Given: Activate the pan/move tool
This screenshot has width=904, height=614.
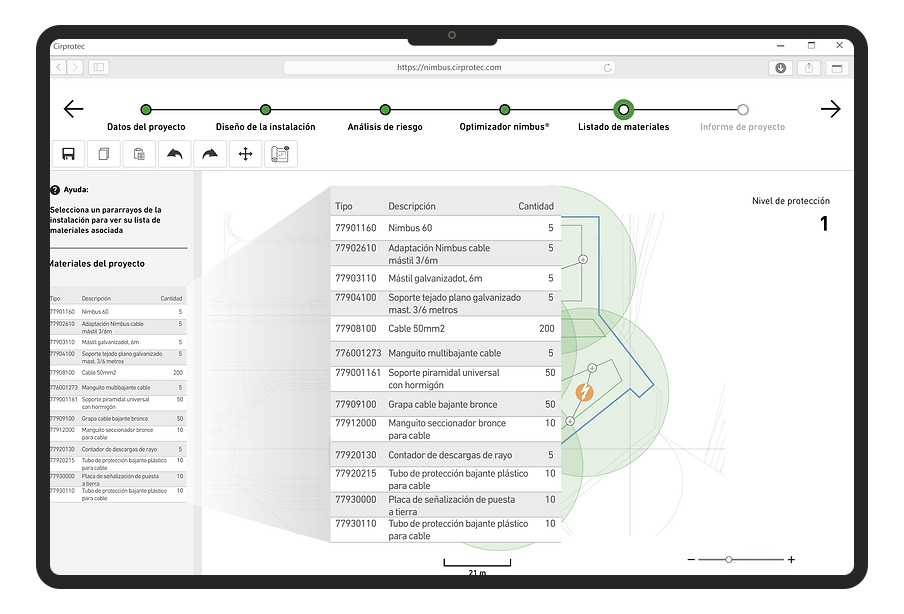Looking at the screenshot, I should (x=245, y=153).
